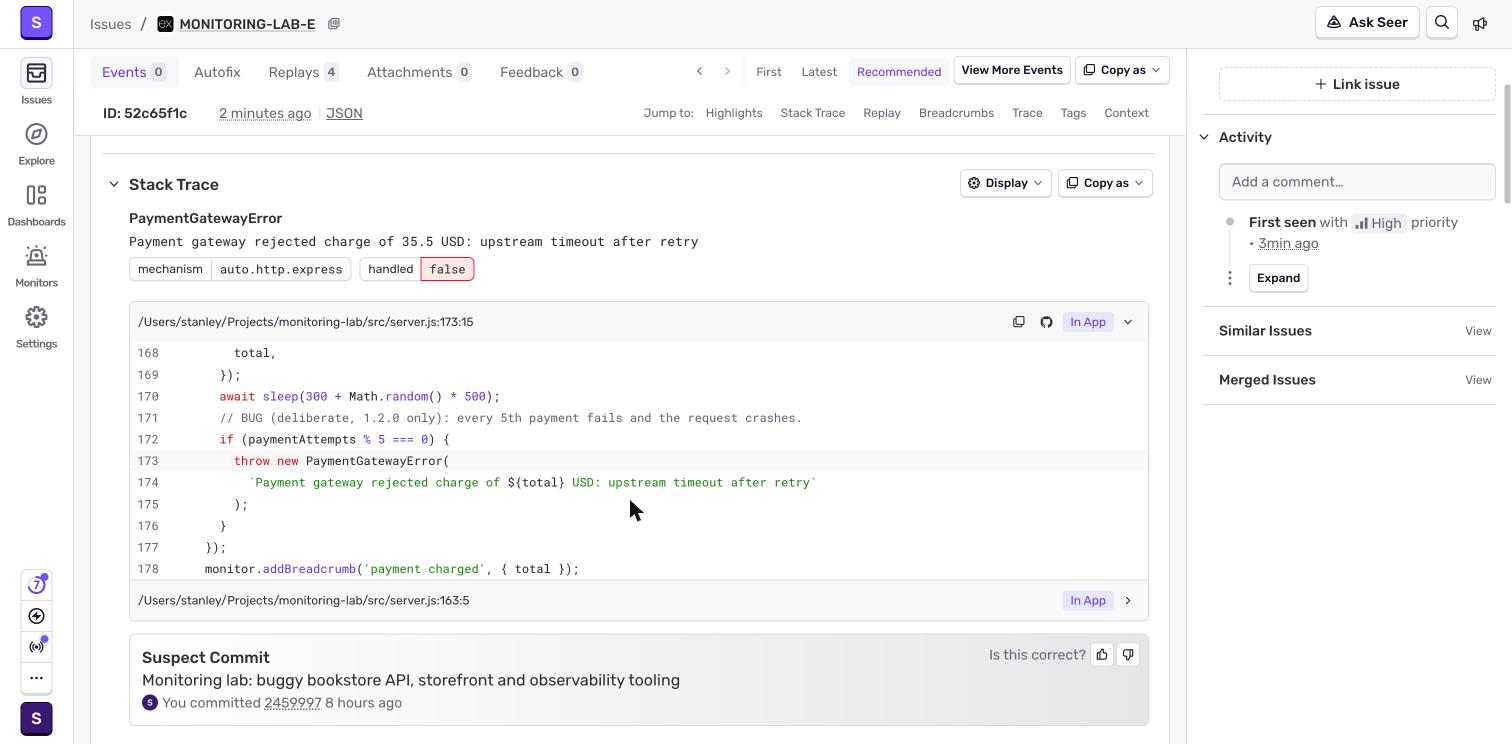Click the Add a comment field

pos(1357,182)
